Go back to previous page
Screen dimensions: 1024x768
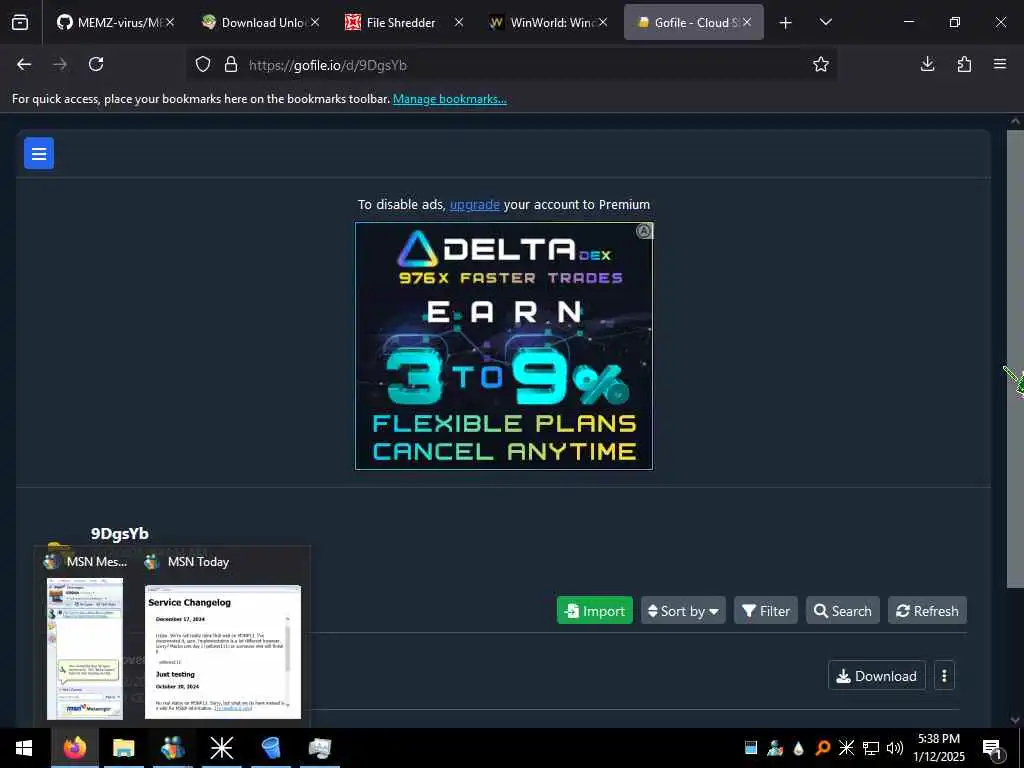24,64
